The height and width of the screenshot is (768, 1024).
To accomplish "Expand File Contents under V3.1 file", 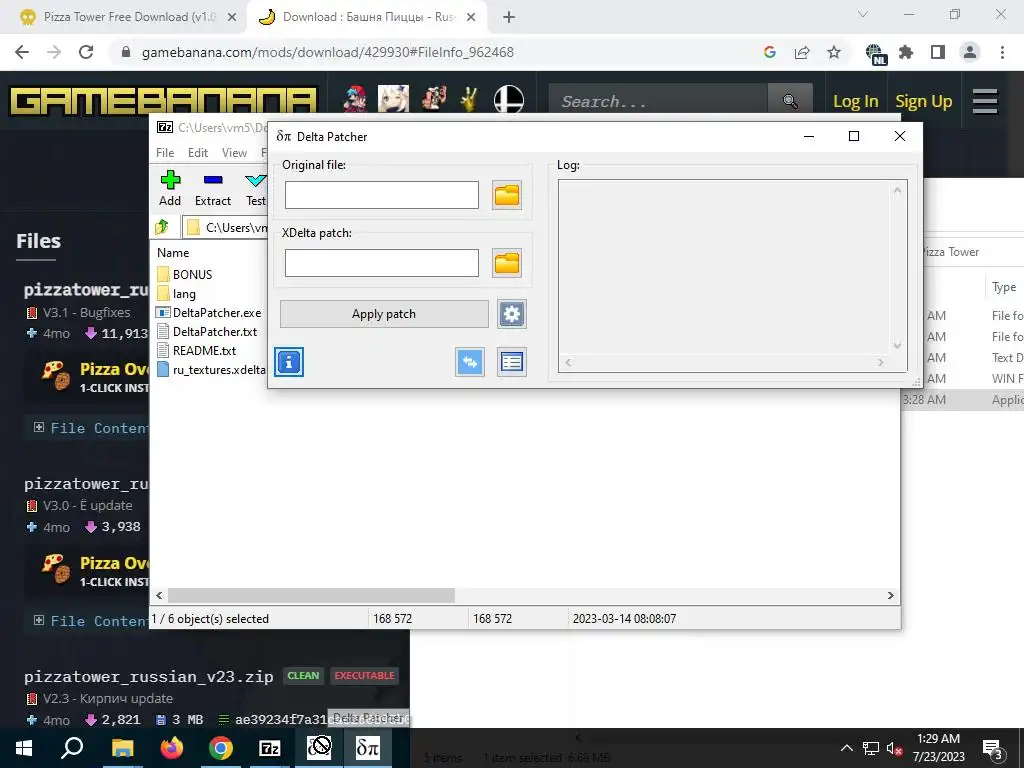I will point(91,428).
